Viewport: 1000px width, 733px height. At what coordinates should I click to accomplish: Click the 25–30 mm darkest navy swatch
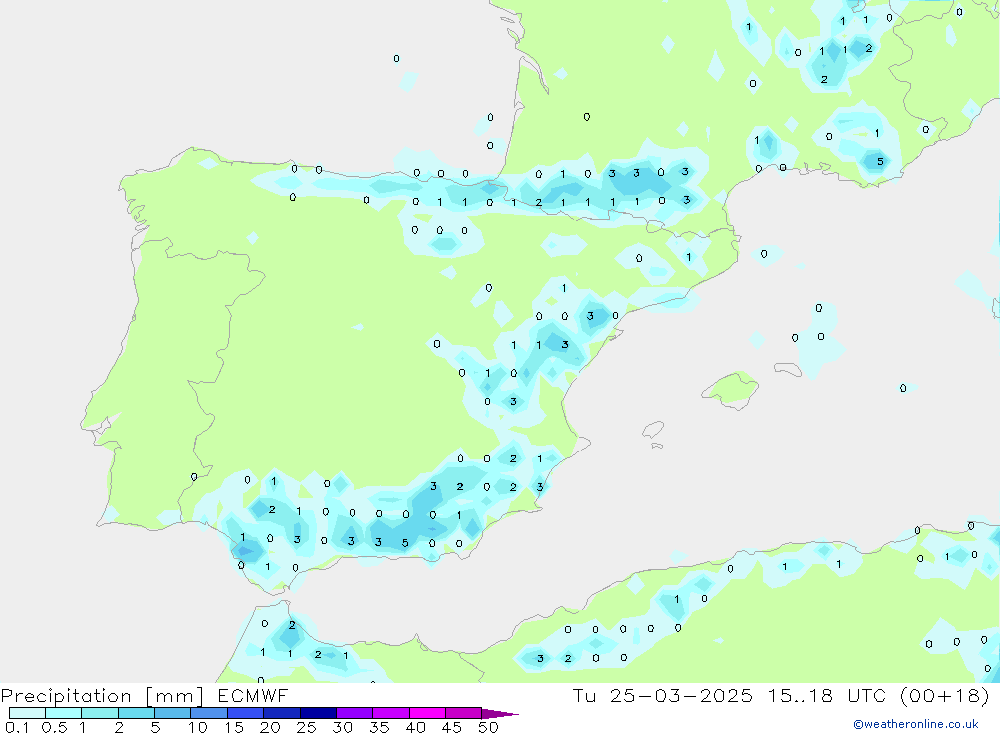[318, 713]
